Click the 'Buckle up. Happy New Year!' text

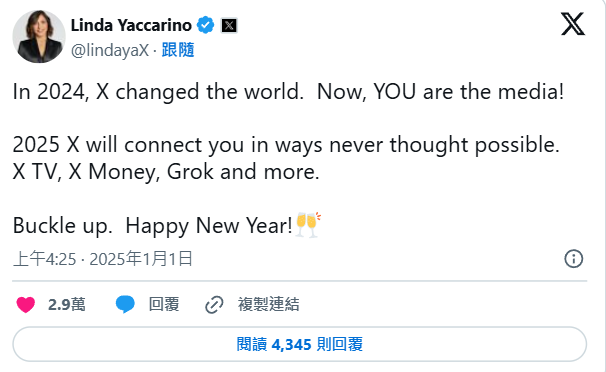pos(153,225)
